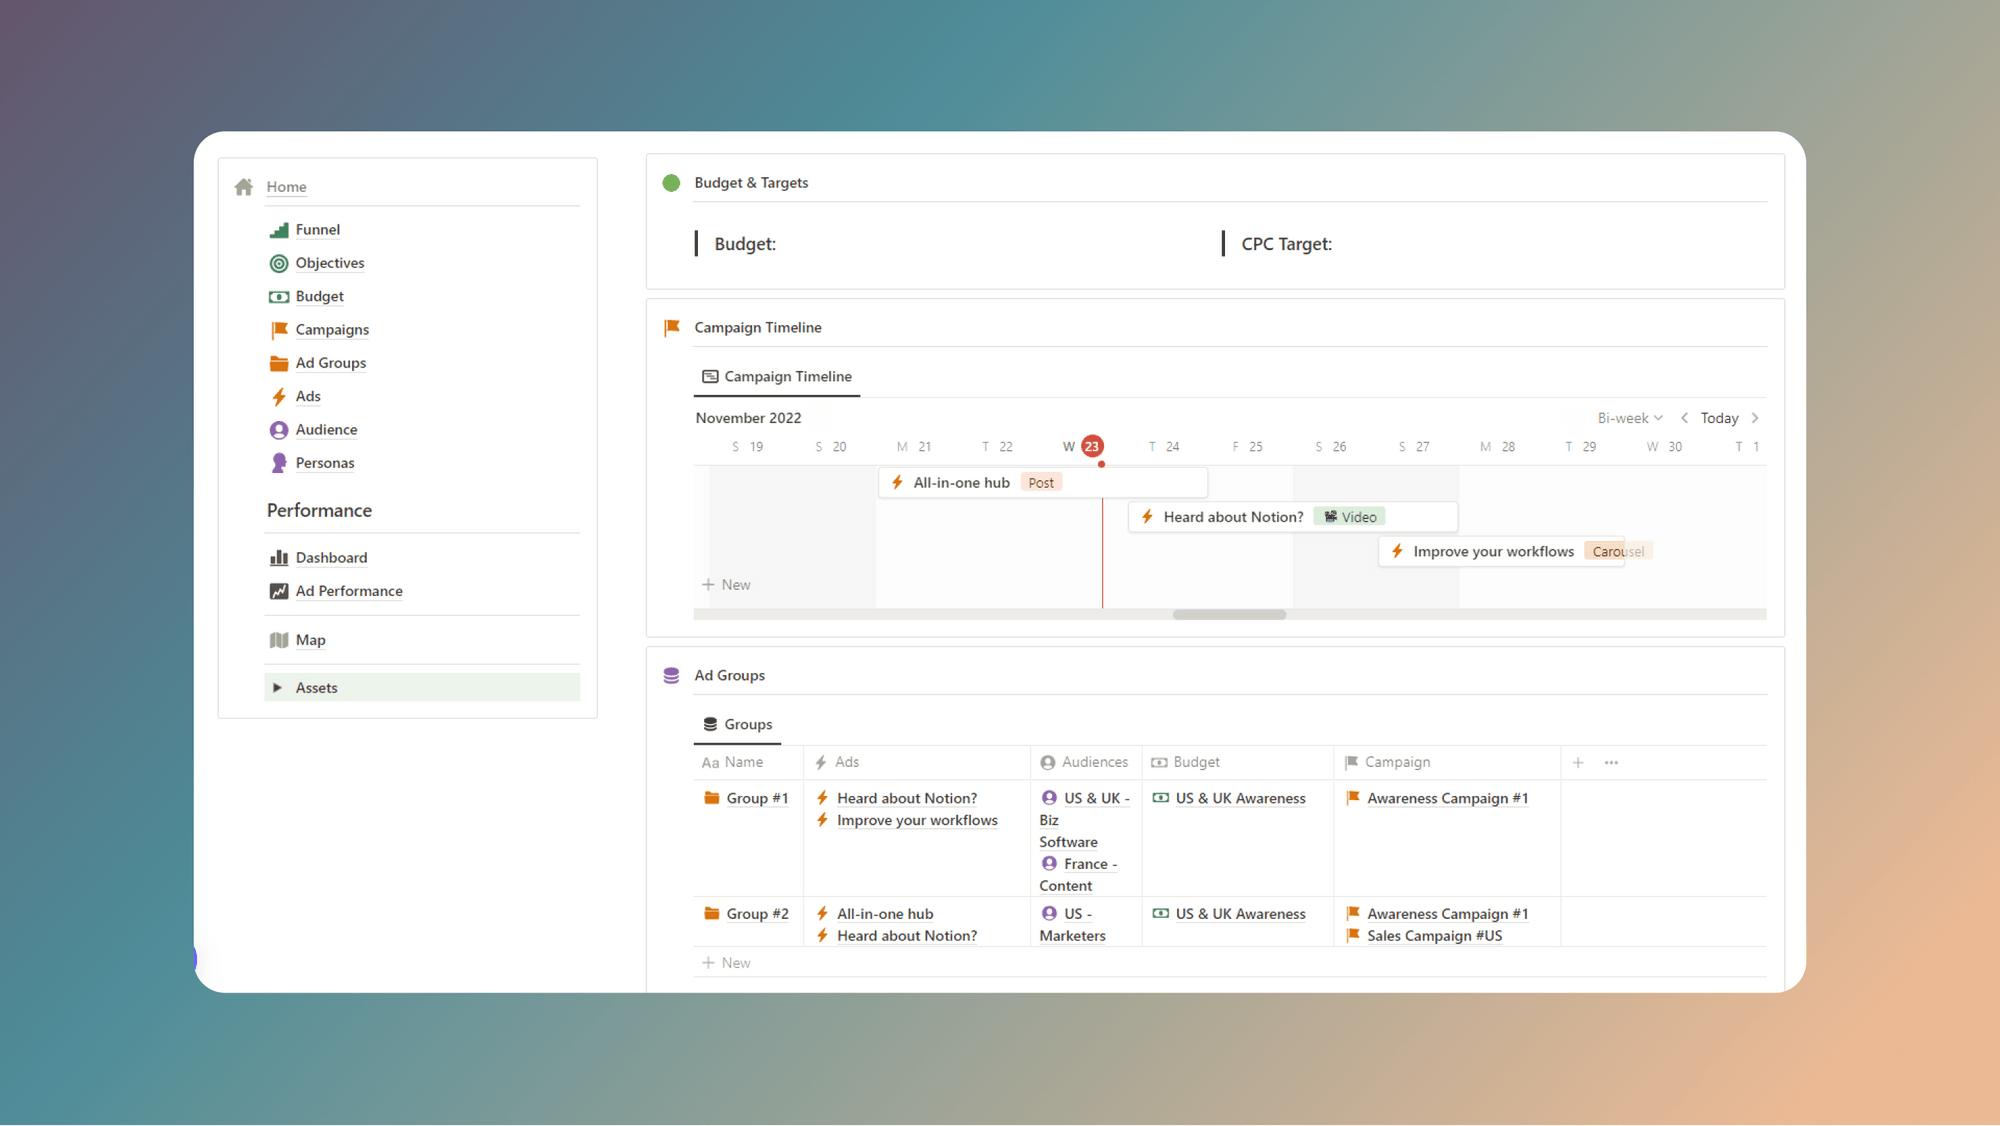Select the Groups view tab
The height and width of the screenshot is (1126, 2000).
pyautogui.click(x=738, y=723)
